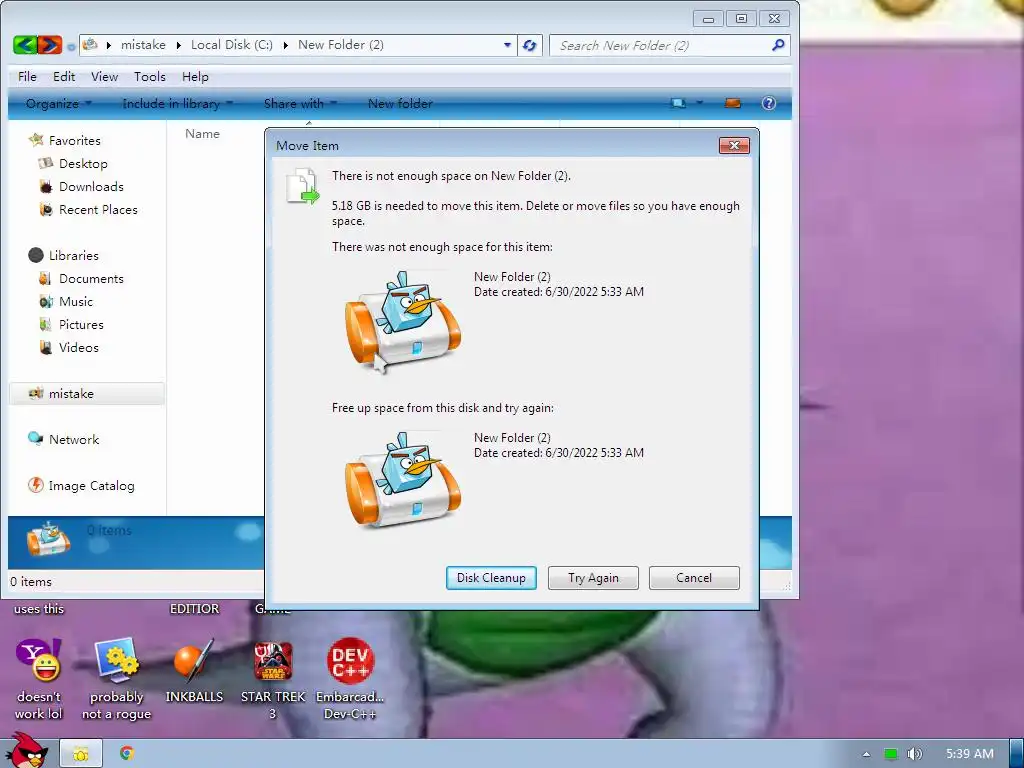Select Favorites in the navigation pane

[x=74, y=140]
